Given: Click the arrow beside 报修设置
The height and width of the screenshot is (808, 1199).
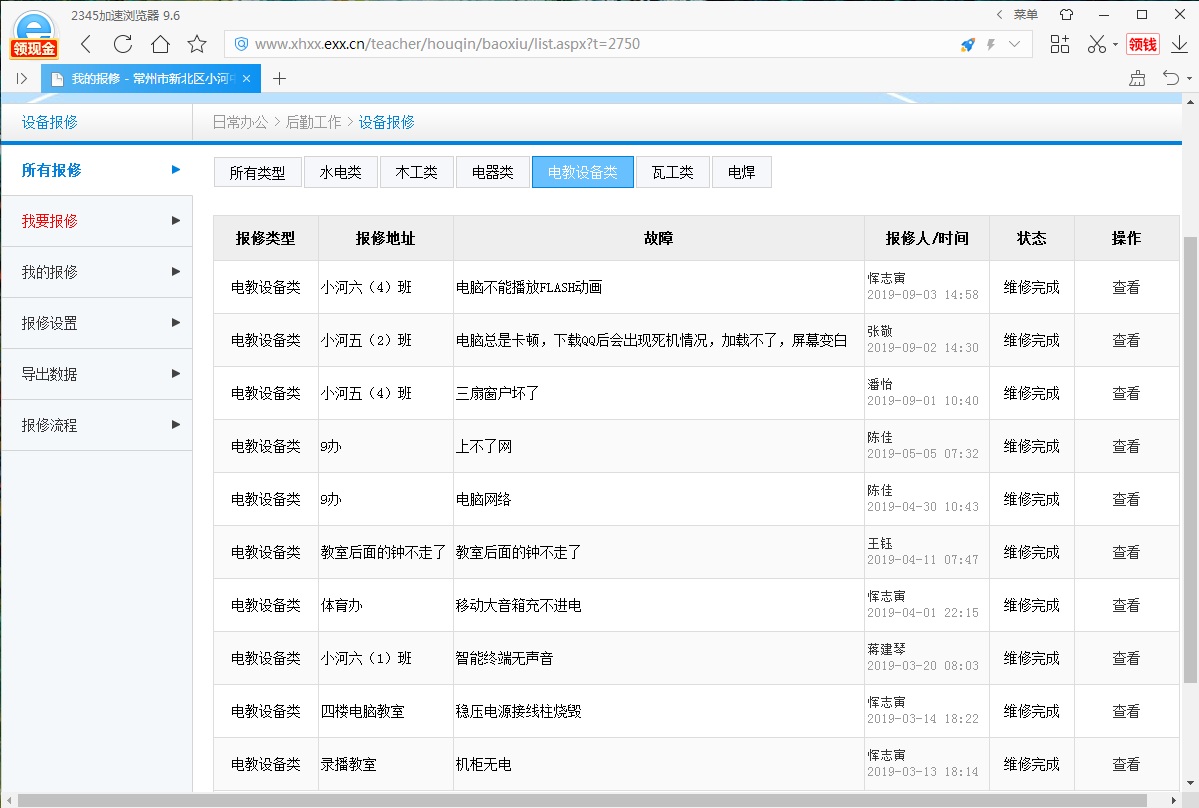Looking at the screenshot, I should click(x=176, y=323).
